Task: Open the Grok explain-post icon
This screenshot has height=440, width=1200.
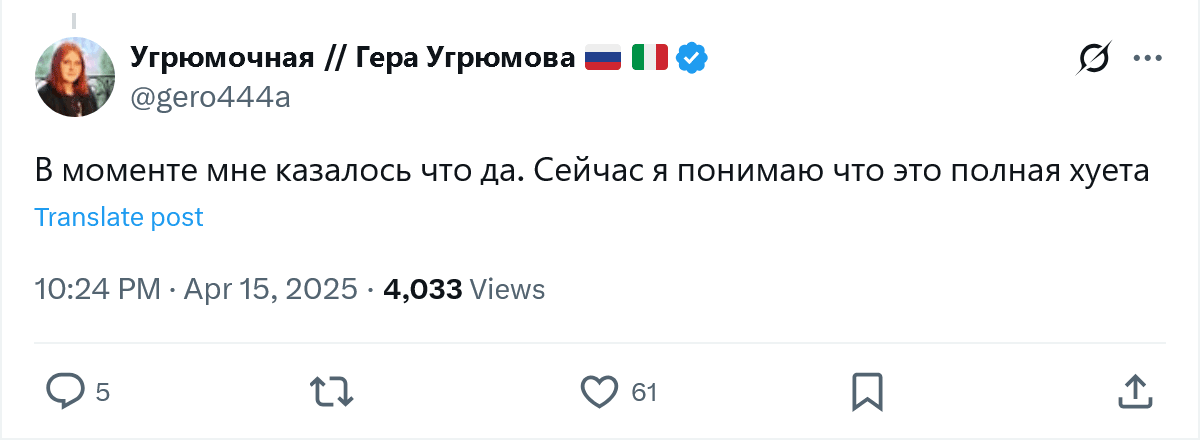Action: [1092, 59]
